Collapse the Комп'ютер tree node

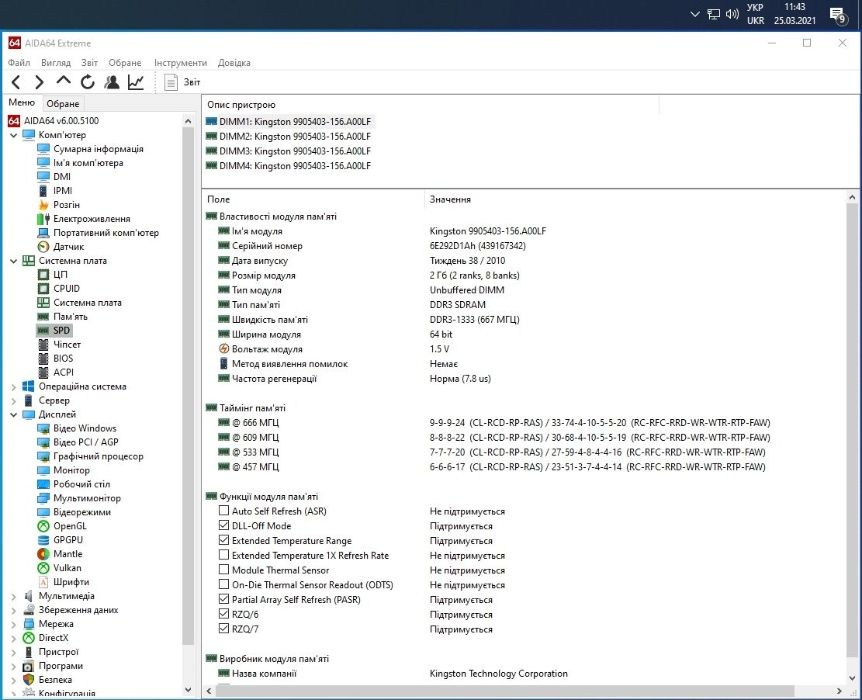pos(14,135)
